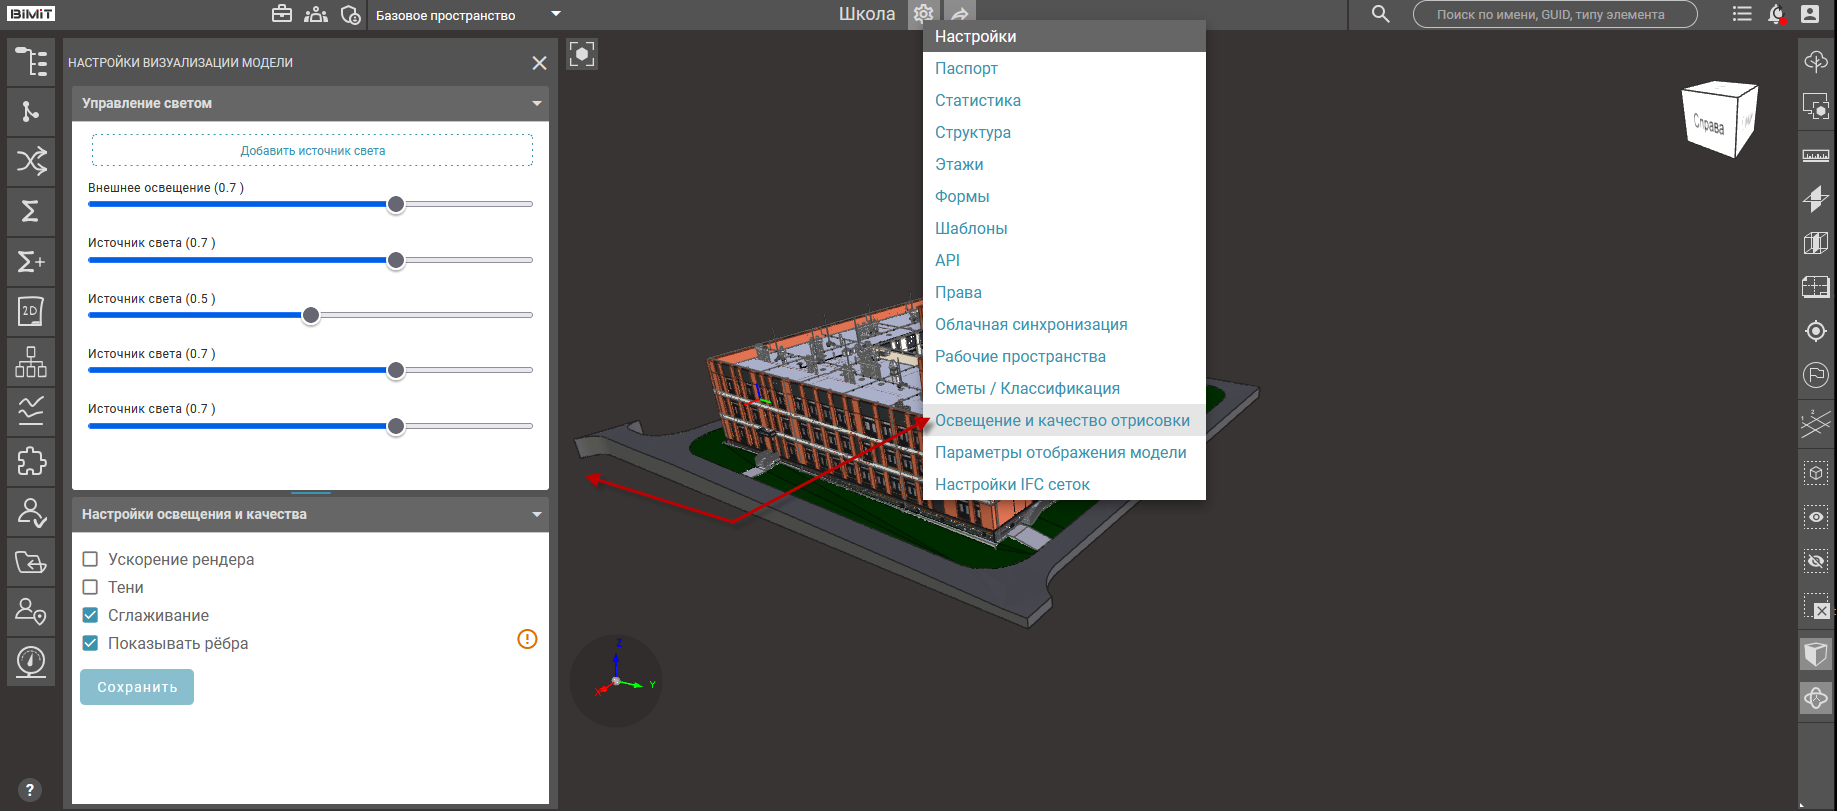Click the notification bell icon

pos(1776,14)
